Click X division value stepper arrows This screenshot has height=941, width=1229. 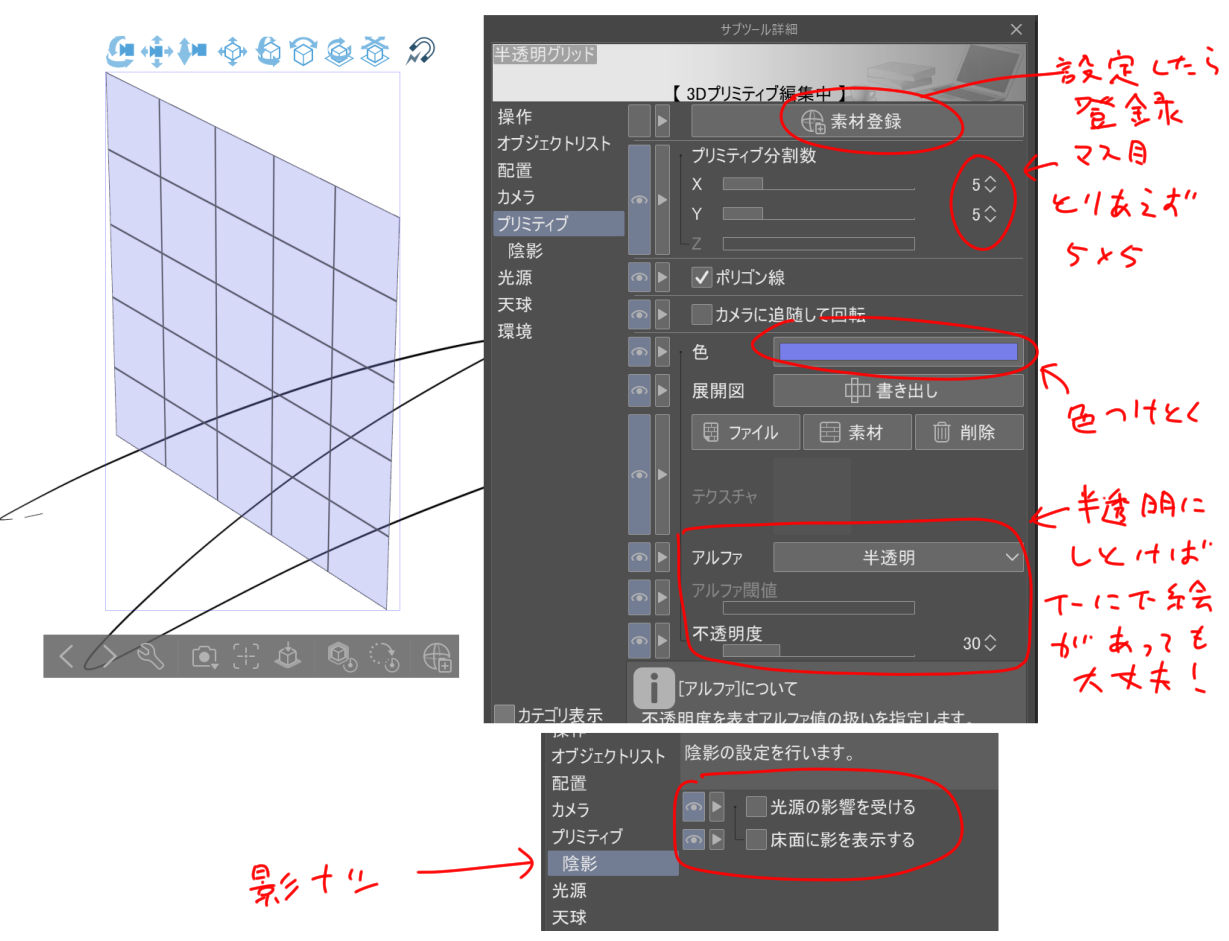[x=991, y=185]
